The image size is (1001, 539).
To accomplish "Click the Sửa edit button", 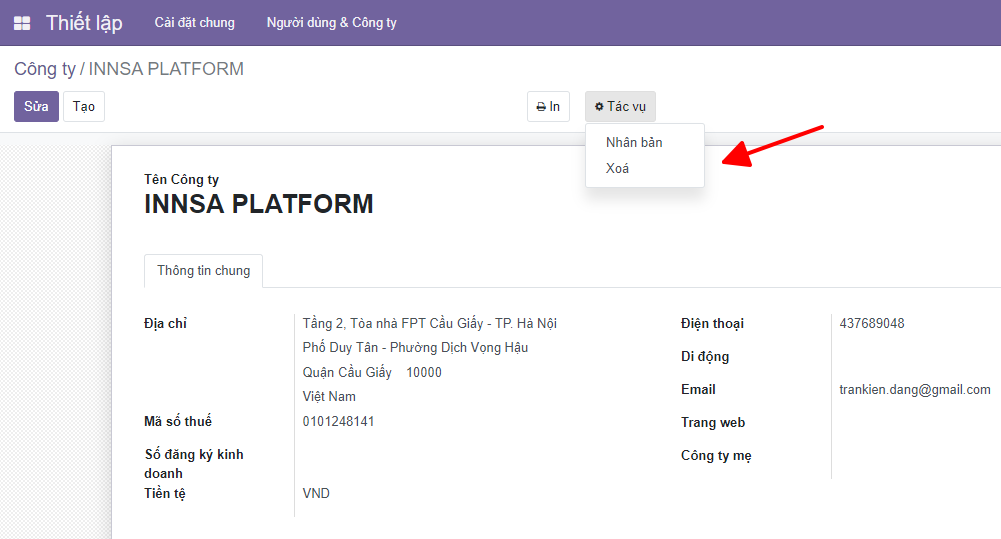I will (x=36, y=106).
